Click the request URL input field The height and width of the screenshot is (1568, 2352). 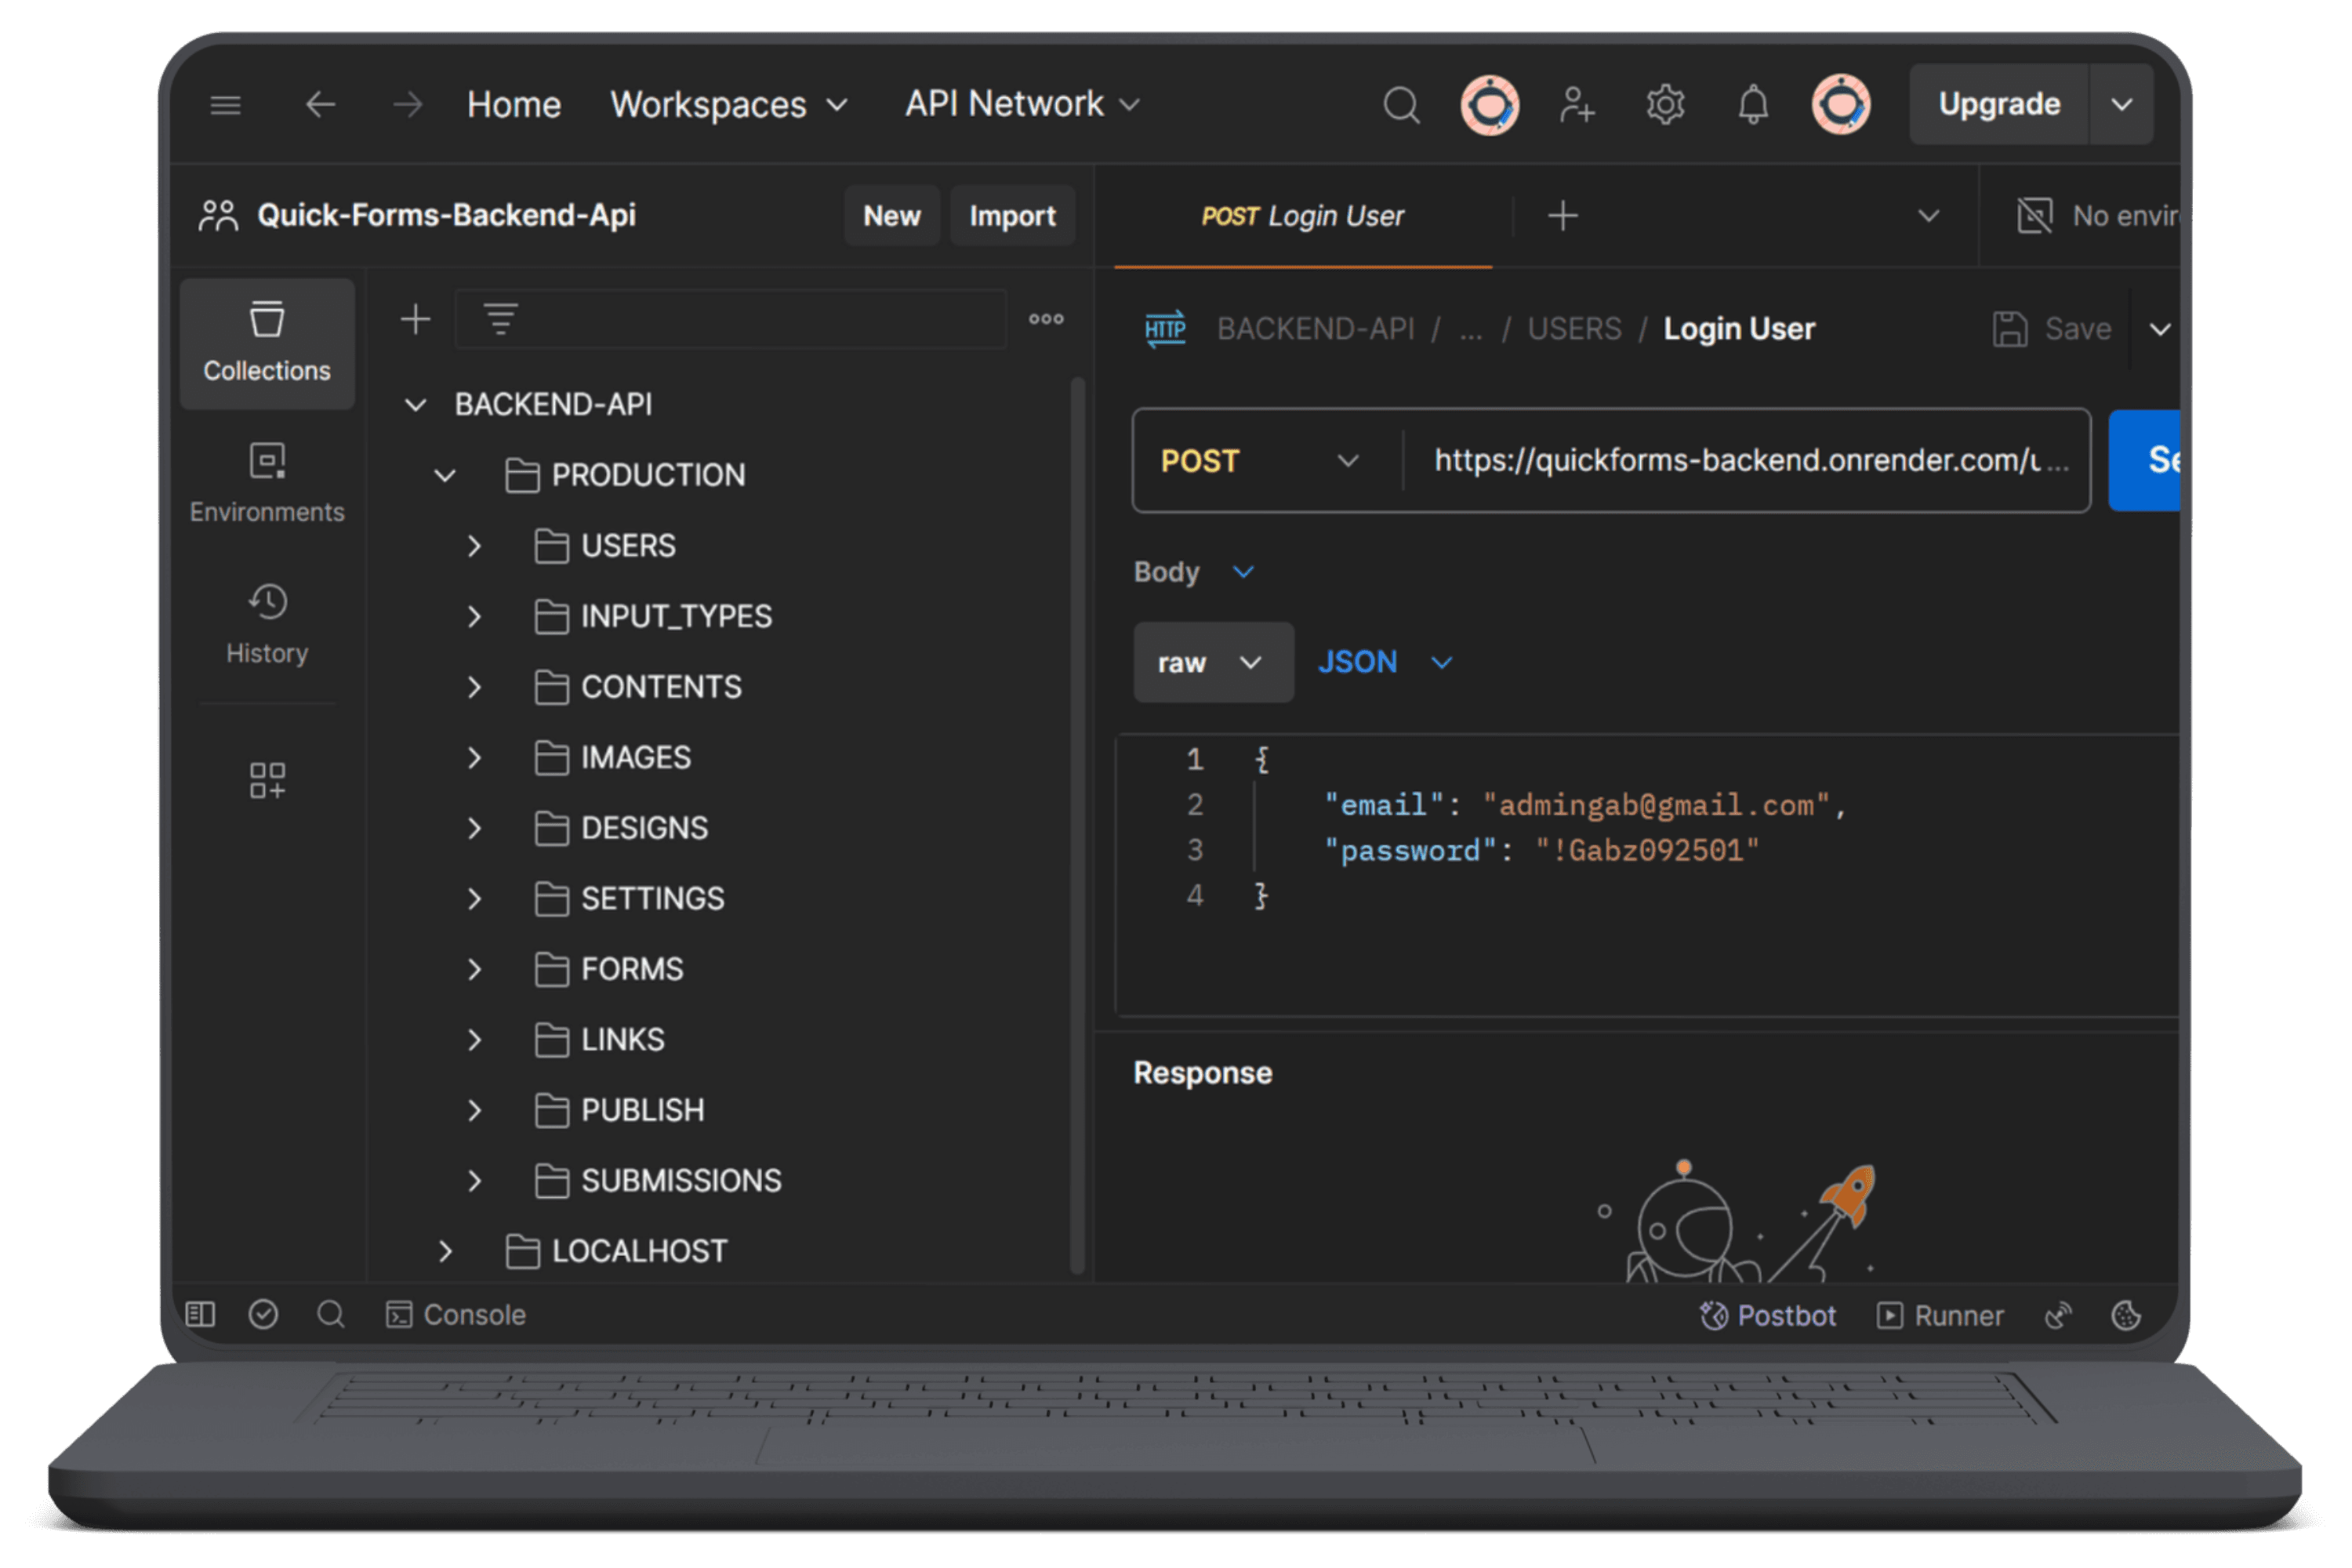(1747, 461)
